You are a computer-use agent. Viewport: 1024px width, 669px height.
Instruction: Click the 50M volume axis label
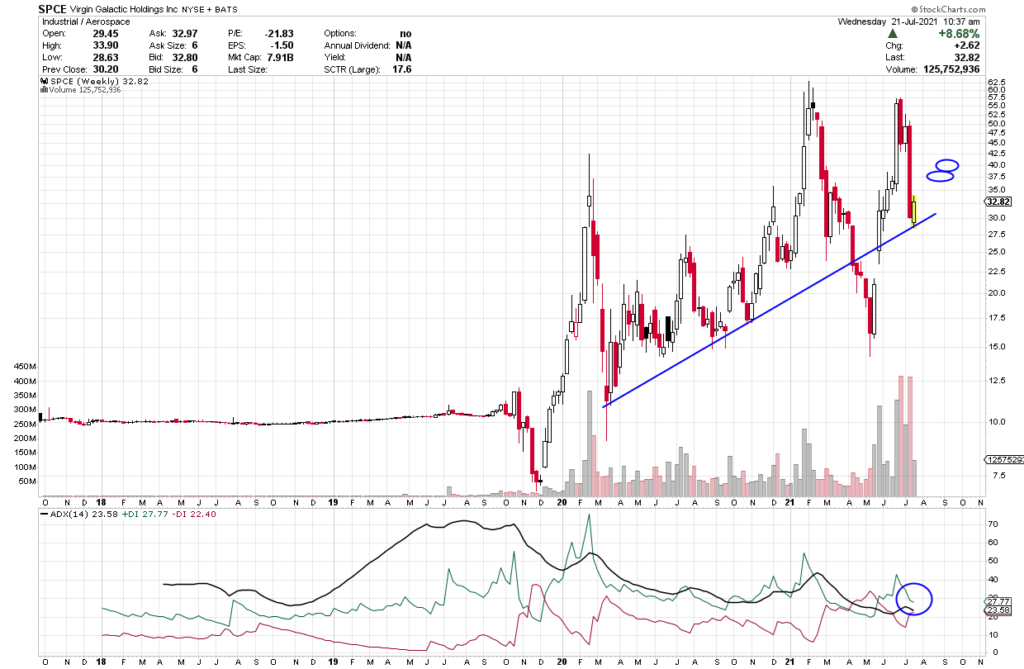(27, 481)
